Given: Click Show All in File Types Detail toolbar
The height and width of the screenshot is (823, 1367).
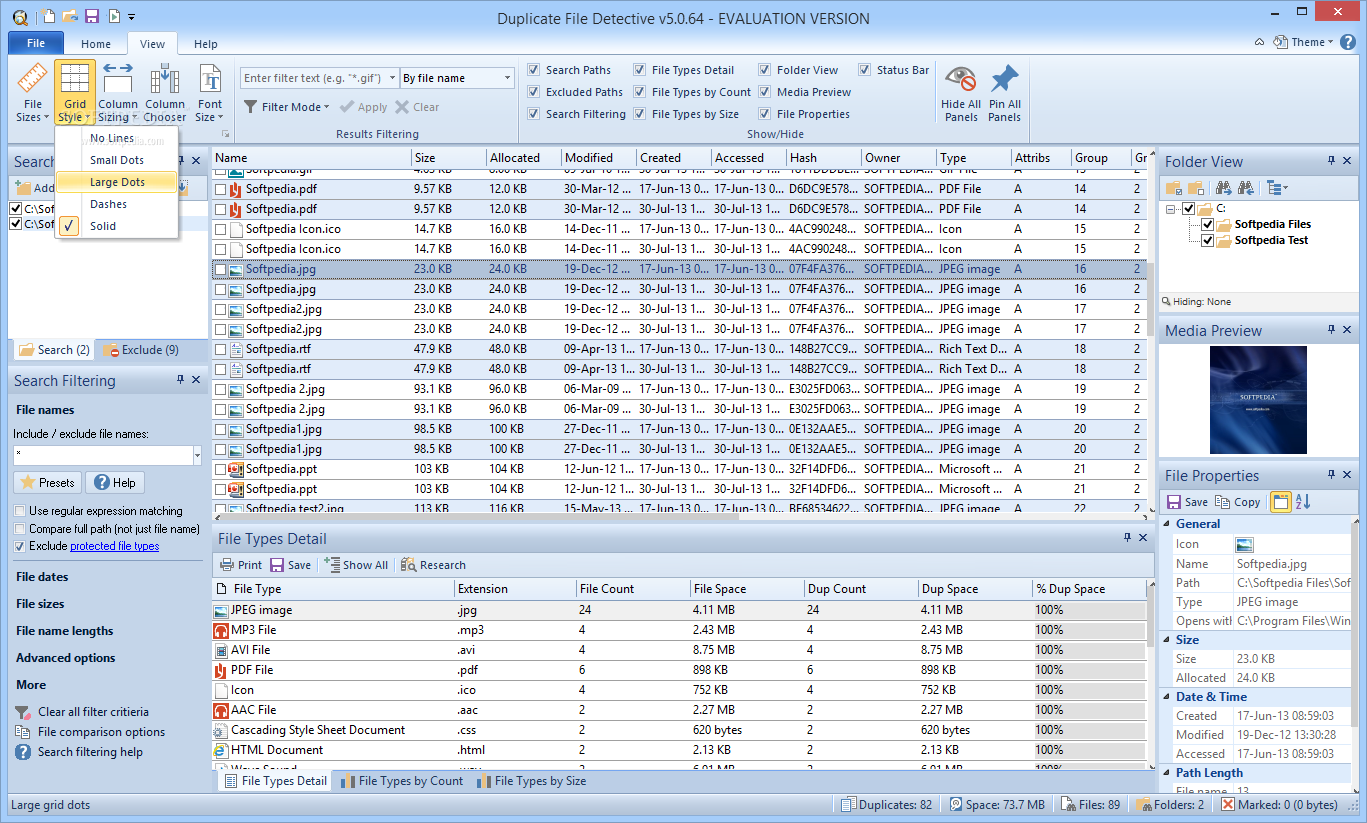Looking at the screenshot, I should [356, 565].
